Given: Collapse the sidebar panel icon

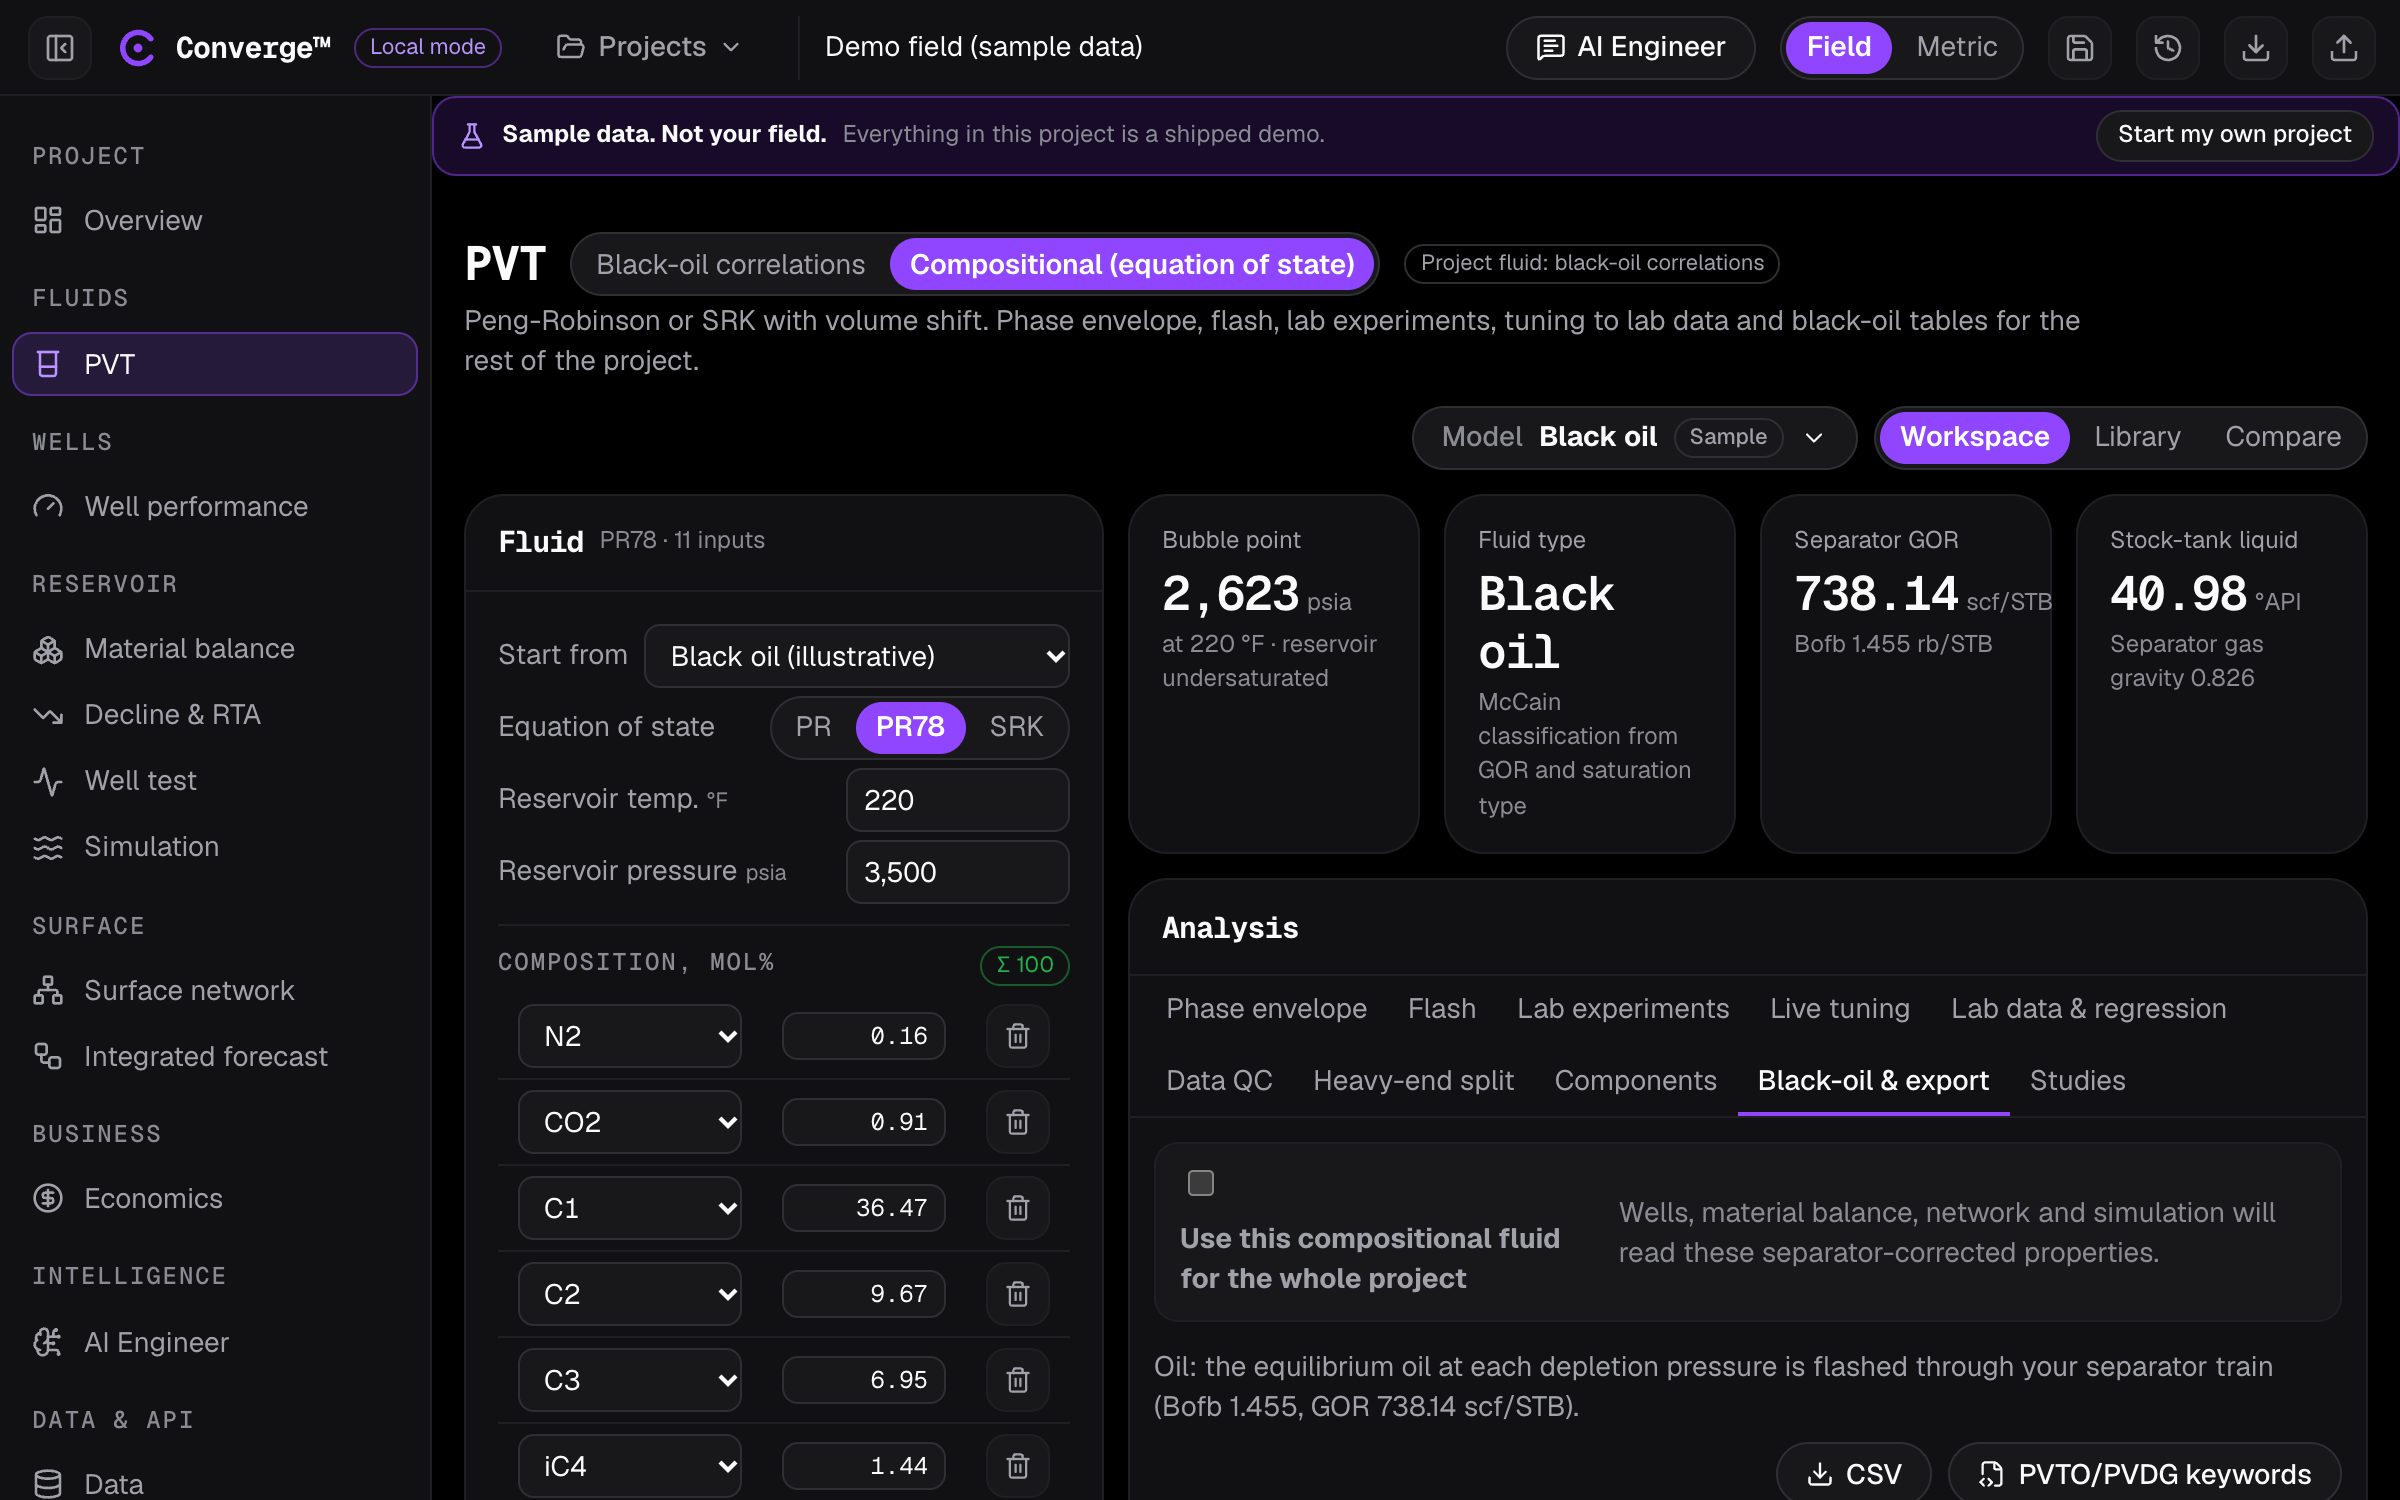Looking at the screenshot, I should [x=60, y=47].
